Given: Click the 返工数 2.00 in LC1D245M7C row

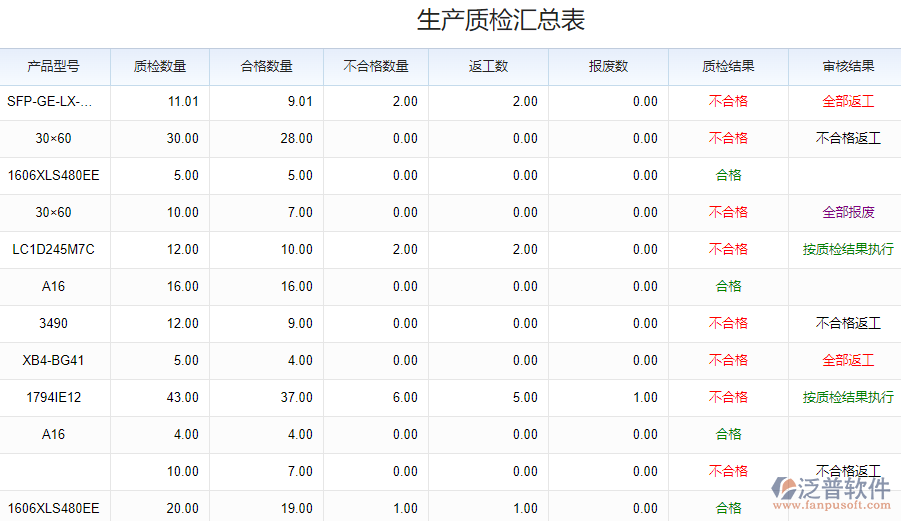Looking at the screenshot, I should click(x=525, y=249).
